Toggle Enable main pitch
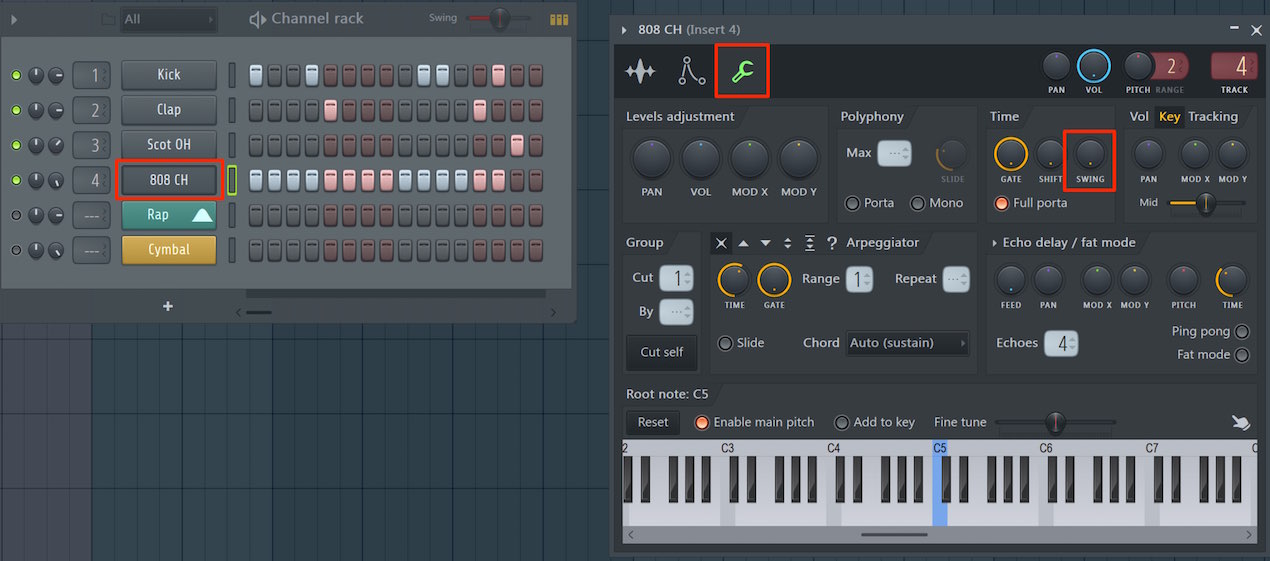Screen dimensions: 1270x561 point(702,422)
